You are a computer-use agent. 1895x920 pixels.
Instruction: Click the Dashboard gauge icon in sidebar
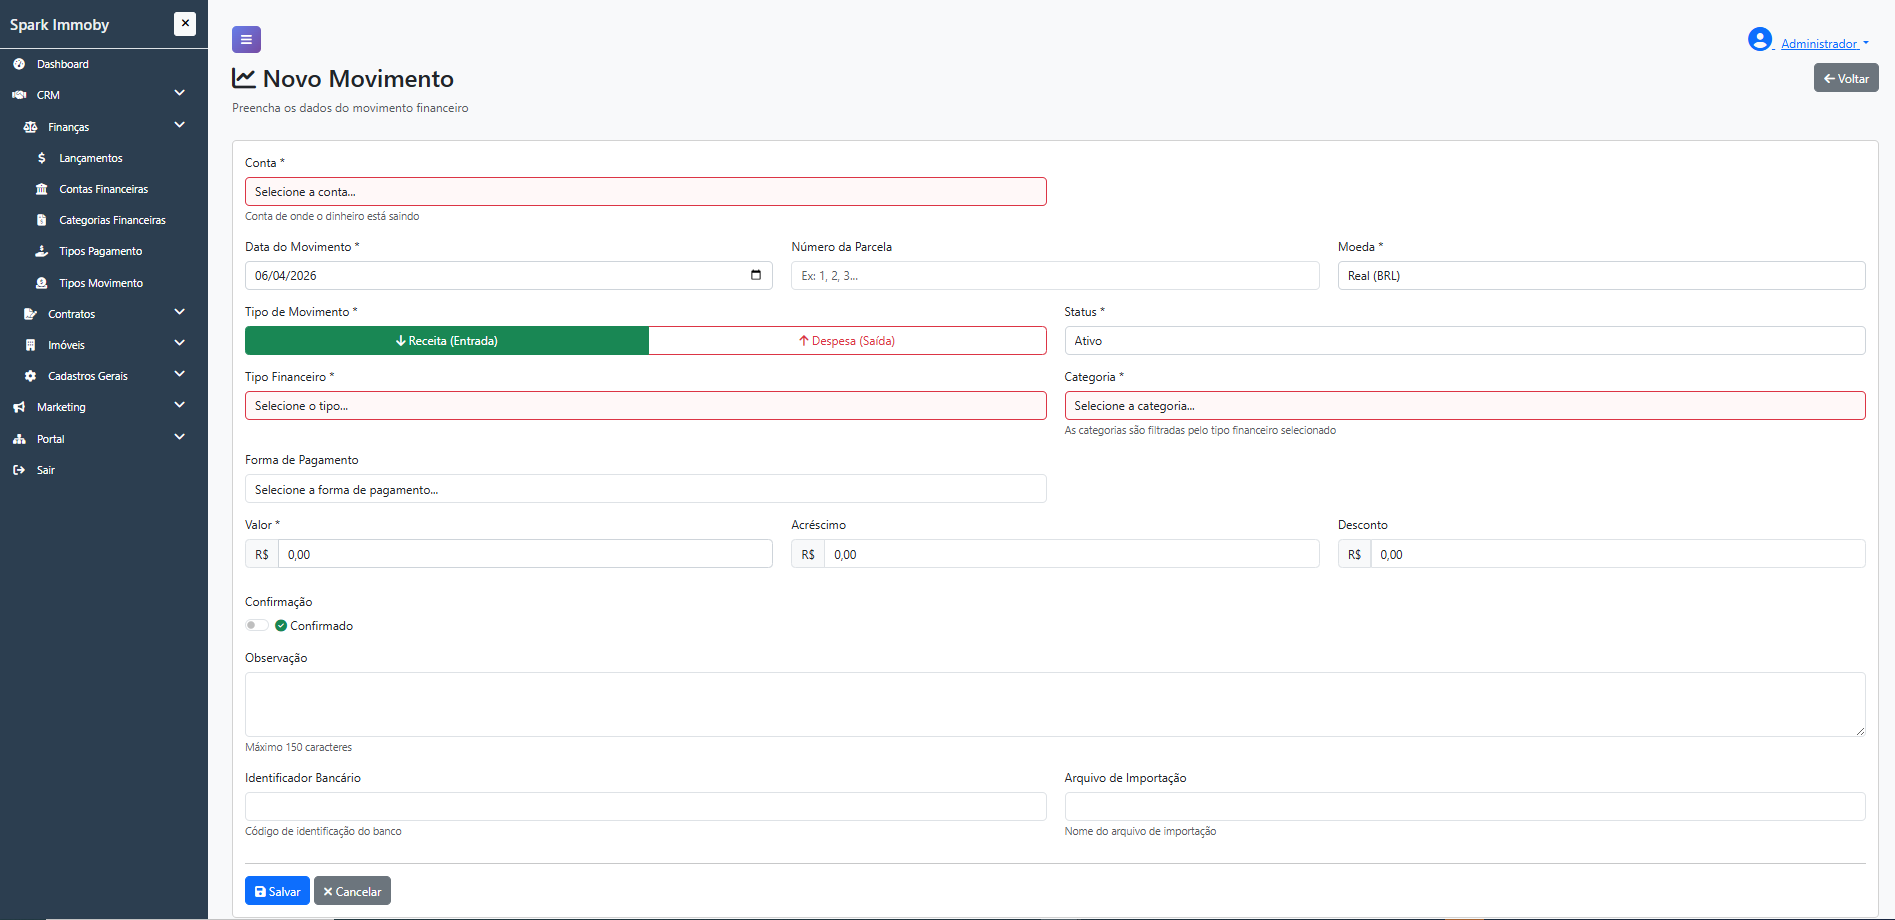tap(19, 64)
